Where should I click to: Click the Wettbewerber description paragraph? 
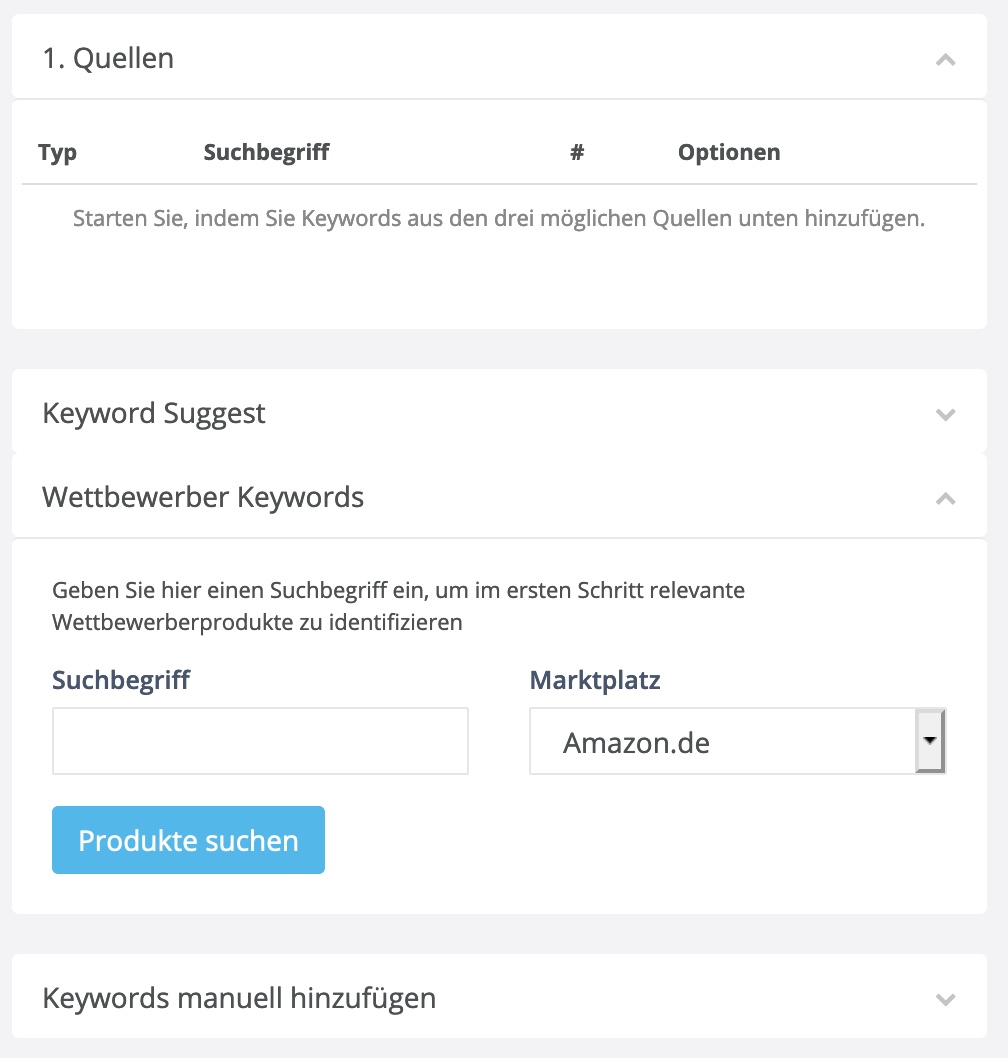pyautogui.click(x=398, y=606)
